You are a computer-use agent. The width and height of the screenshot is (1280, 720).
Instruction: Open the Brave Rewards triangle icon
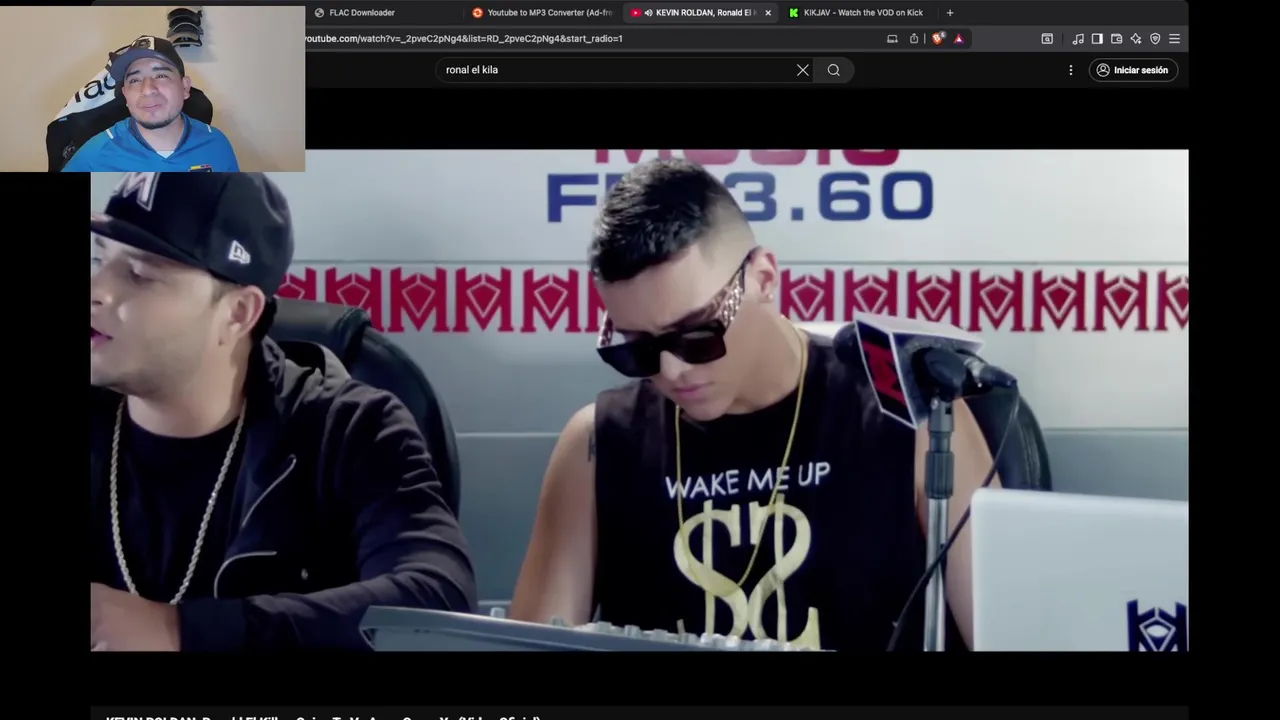pos(958,39)
